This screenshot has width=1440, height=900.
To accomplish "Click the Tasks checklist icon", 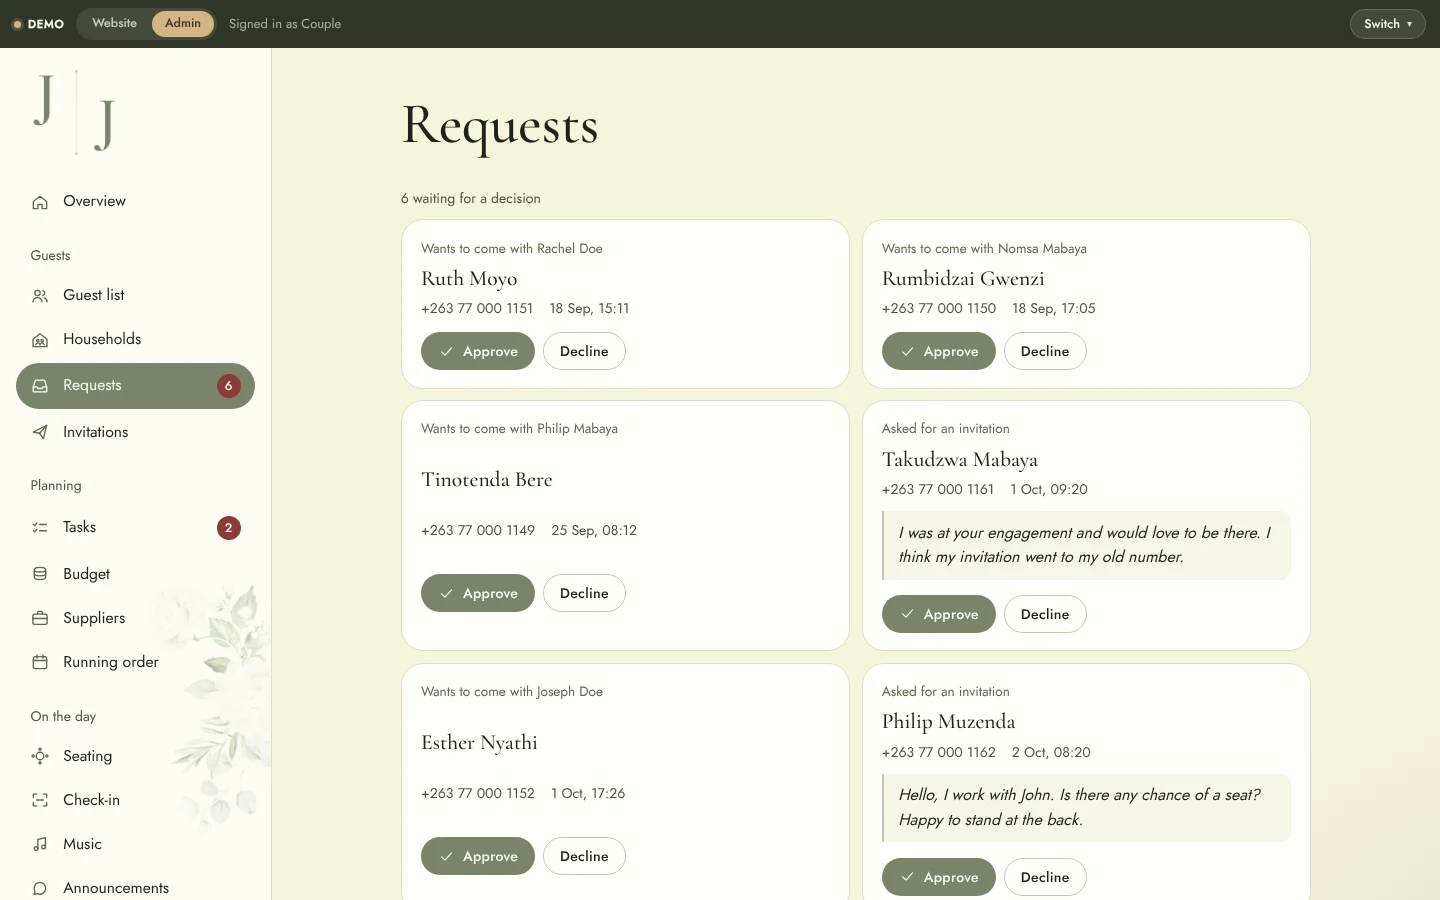I will pyautogui.click(x=40, y=528).
